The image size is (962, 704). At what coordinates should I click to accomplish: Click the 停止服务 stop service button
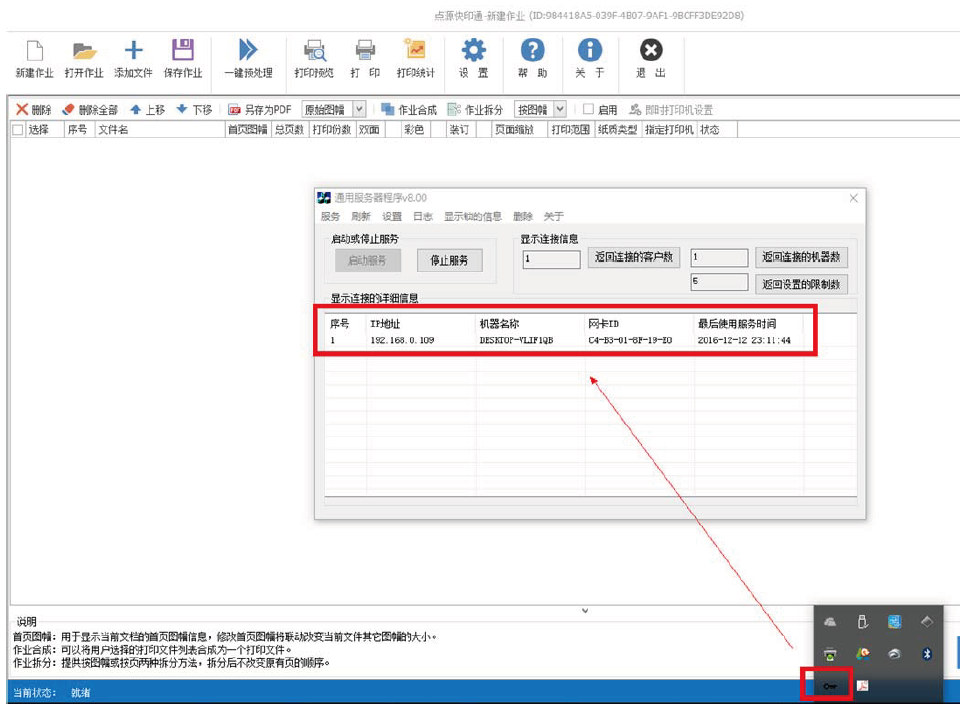(449, 261)
